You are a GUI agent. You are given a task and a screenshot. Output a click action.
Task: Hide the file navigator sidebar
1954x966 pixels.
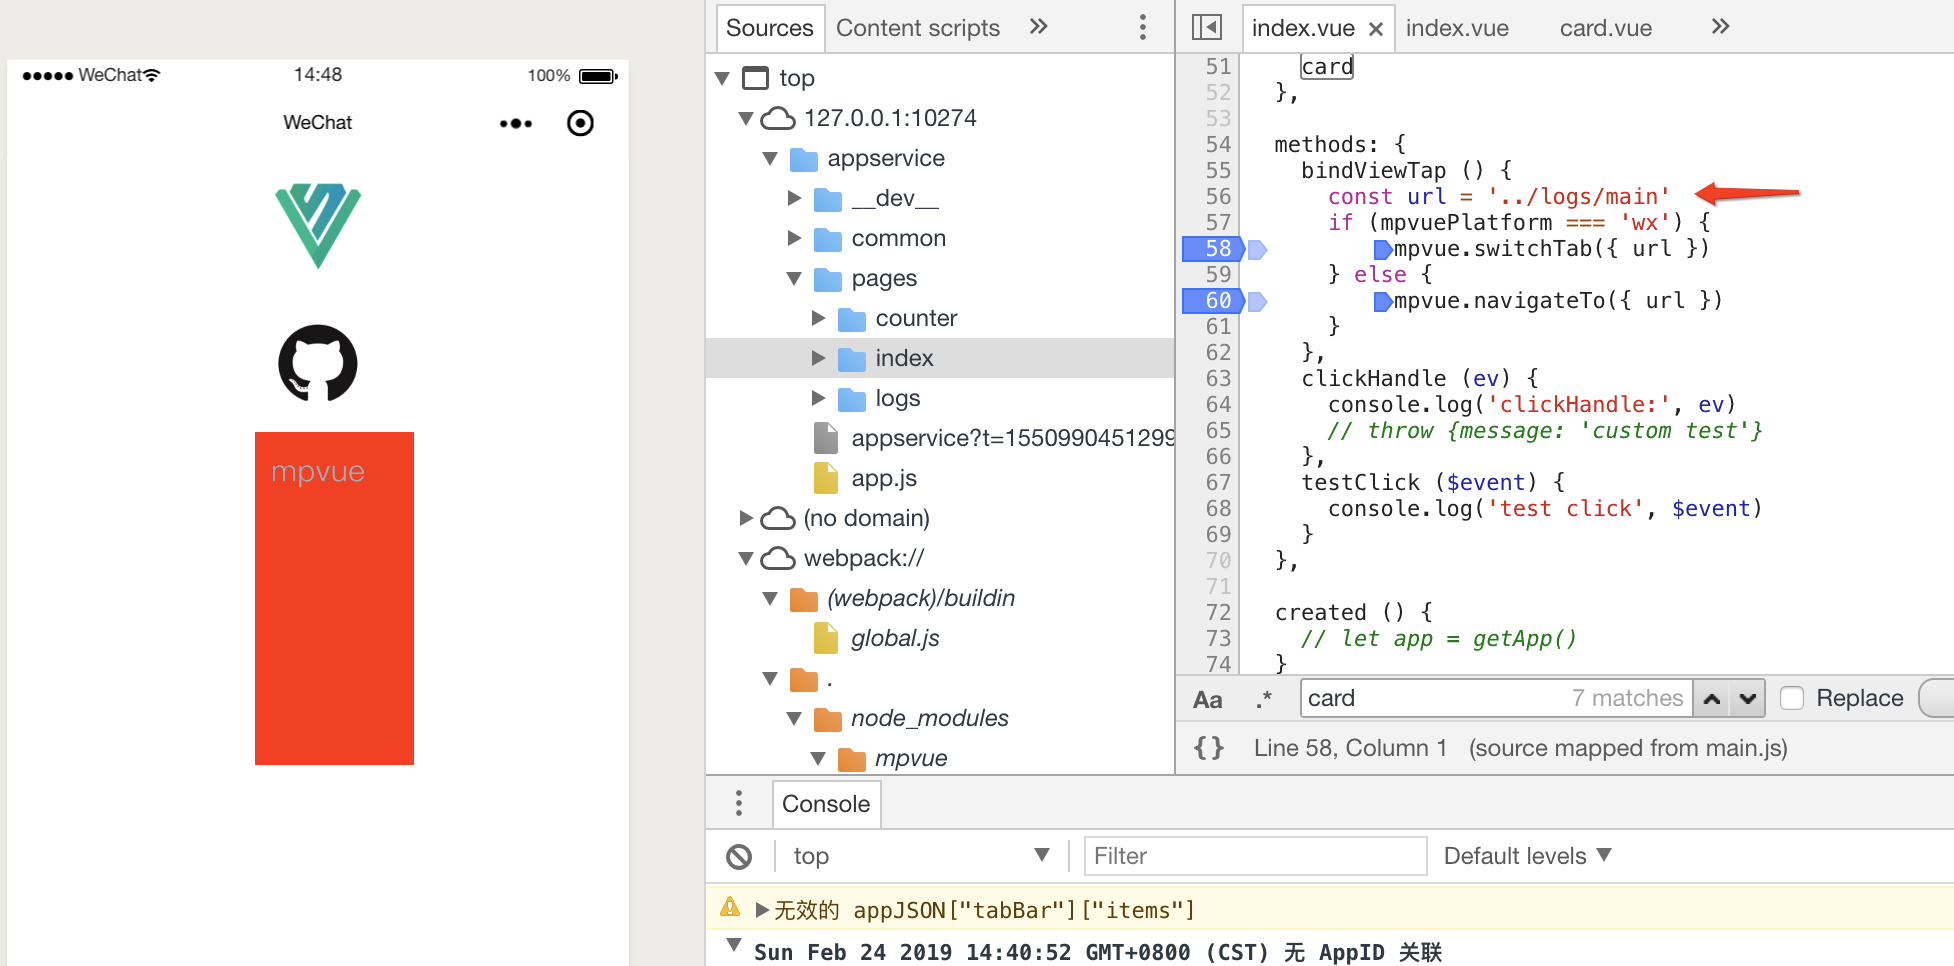[1205, 27]
